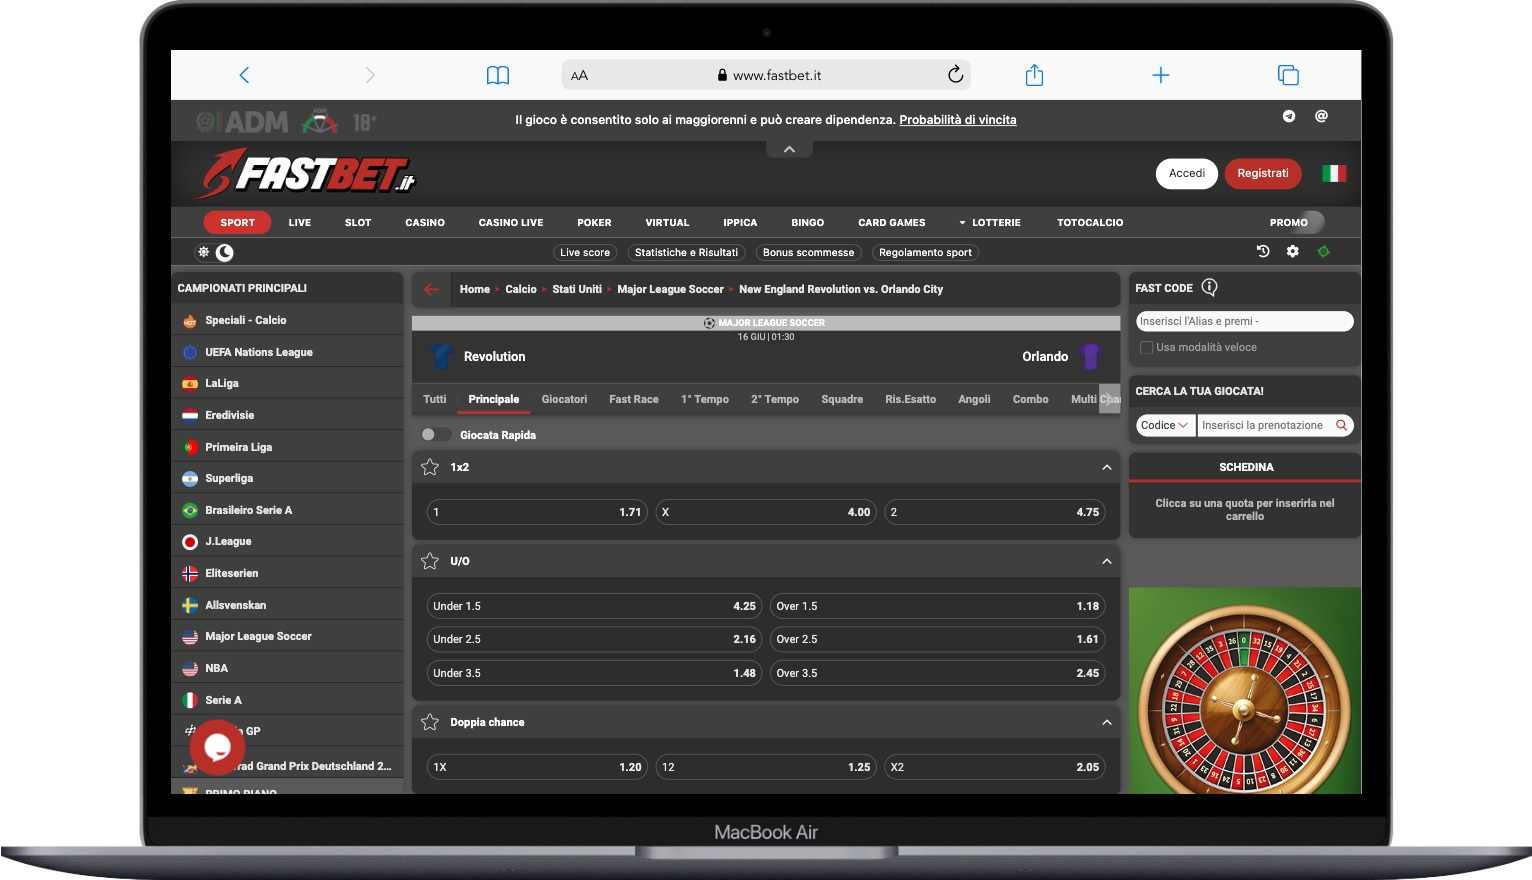Star the 1x2 market as favorite
This screenshot has height=880, width=1532.
tap(431, 466)
